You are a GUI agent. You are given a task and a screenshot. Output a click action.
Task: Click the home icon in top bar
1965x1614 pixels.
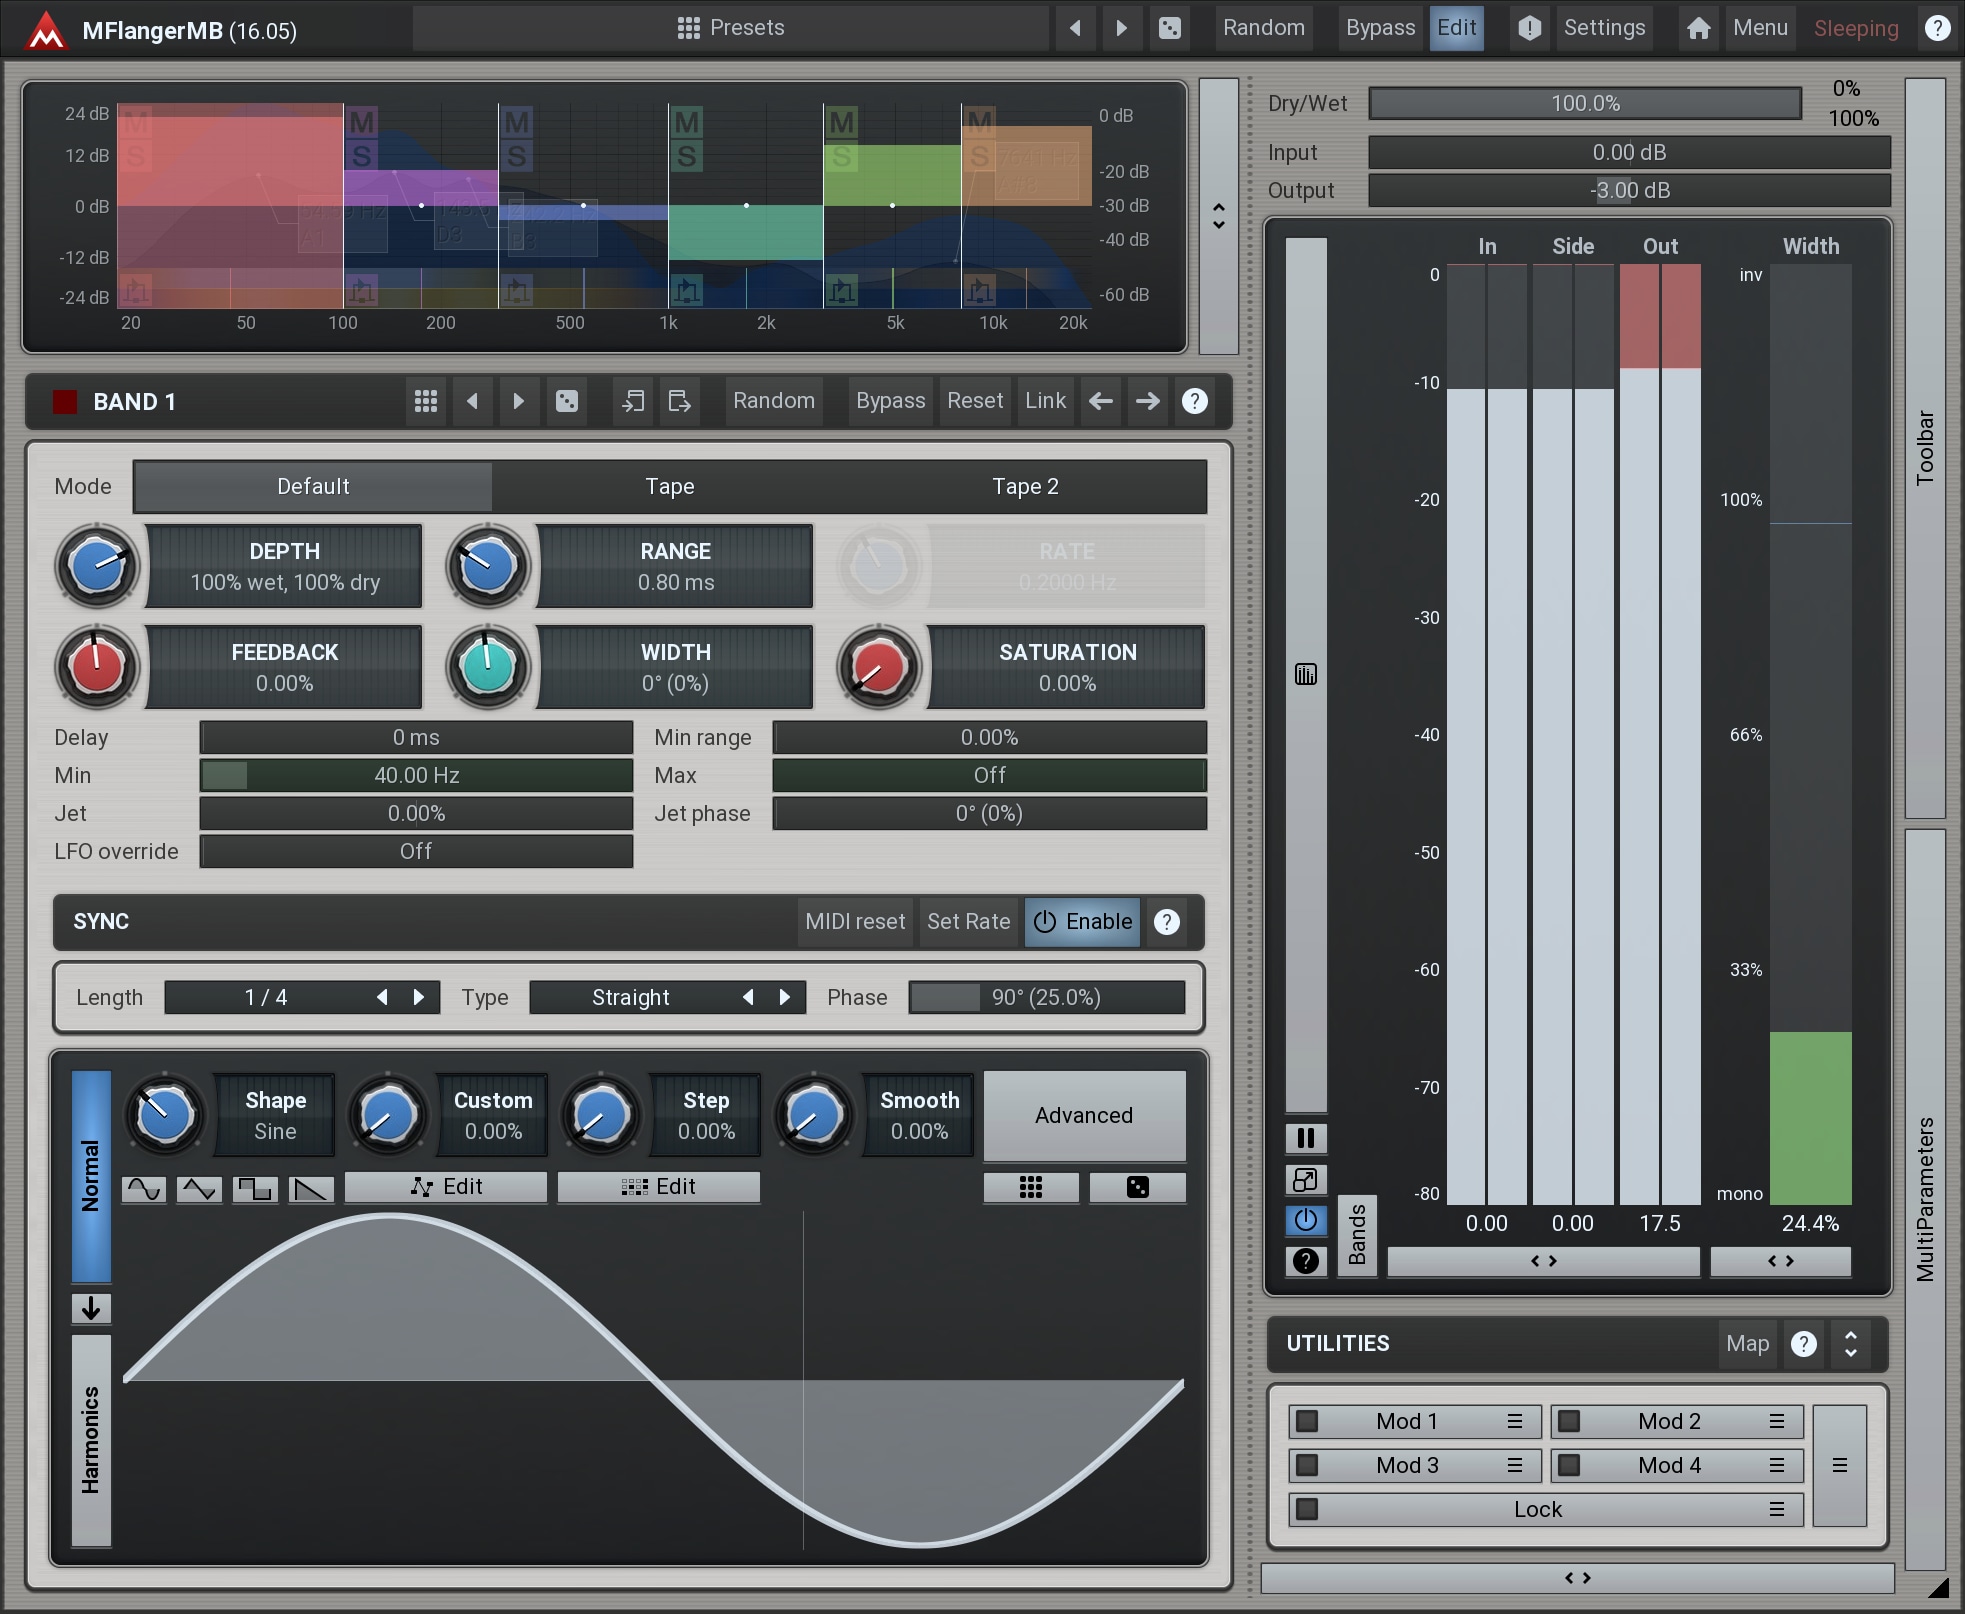point(1698,28)
